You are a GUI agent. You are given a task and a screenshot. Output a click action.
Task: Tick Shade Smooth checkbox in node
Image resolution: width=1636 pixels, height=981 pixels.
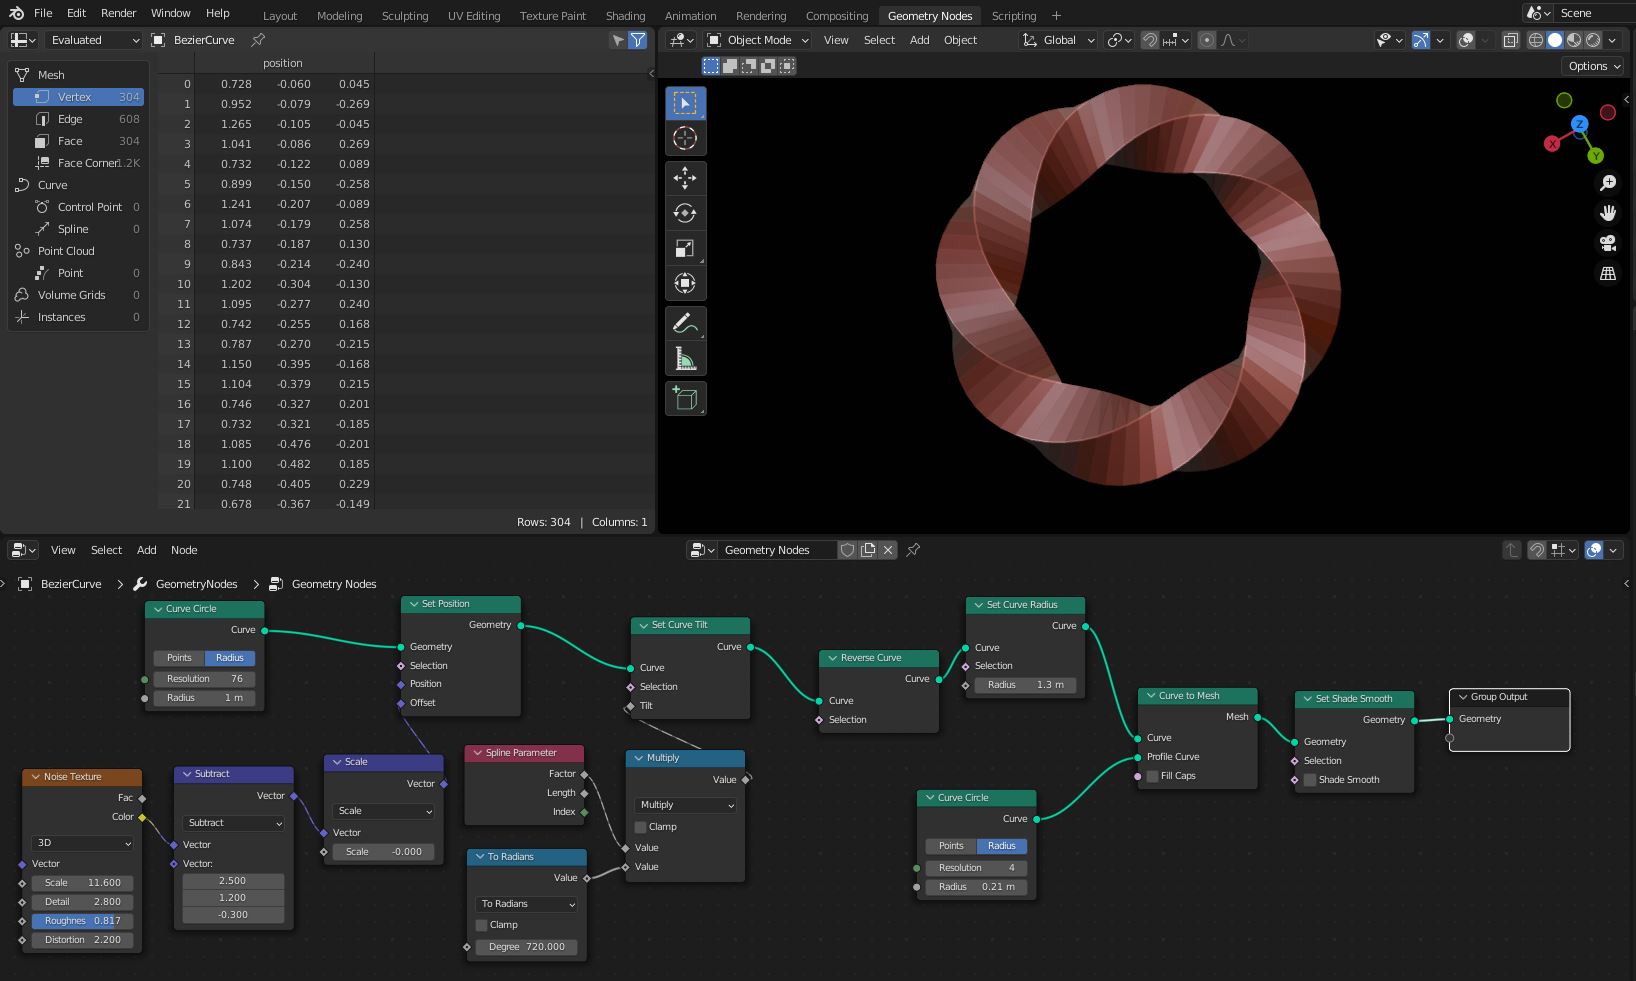click(x=1309, y=780)
